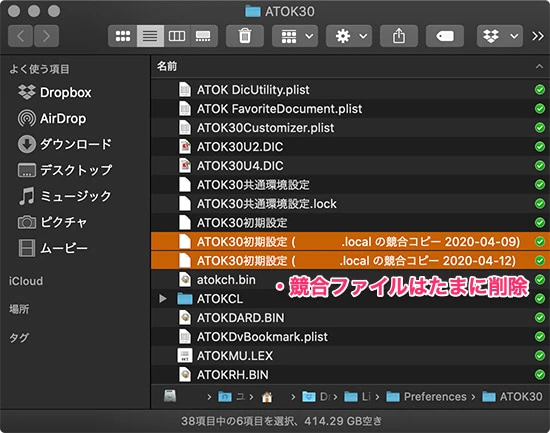Screen dimensions: 550x433
Task: Click the edit tags toolbar button
Action: click(x=445, y=36)
